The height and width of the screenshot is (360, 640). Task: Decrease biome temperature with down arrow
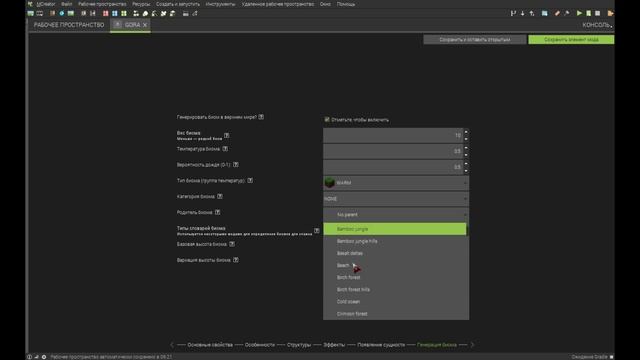[466, 155]
